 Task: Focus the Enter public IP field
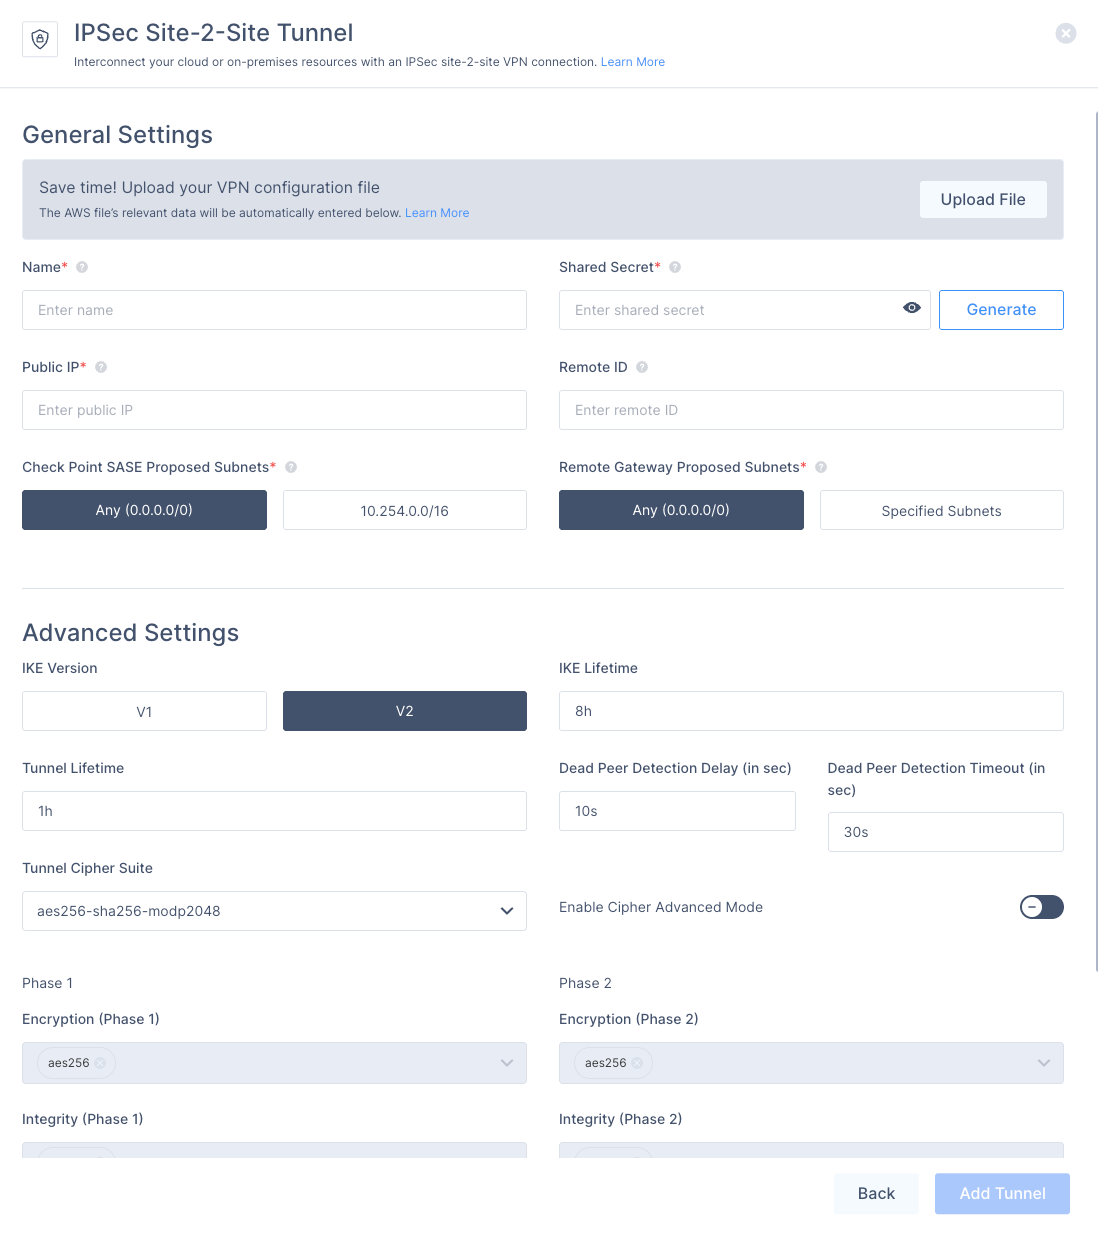click(x=274, y=410)
